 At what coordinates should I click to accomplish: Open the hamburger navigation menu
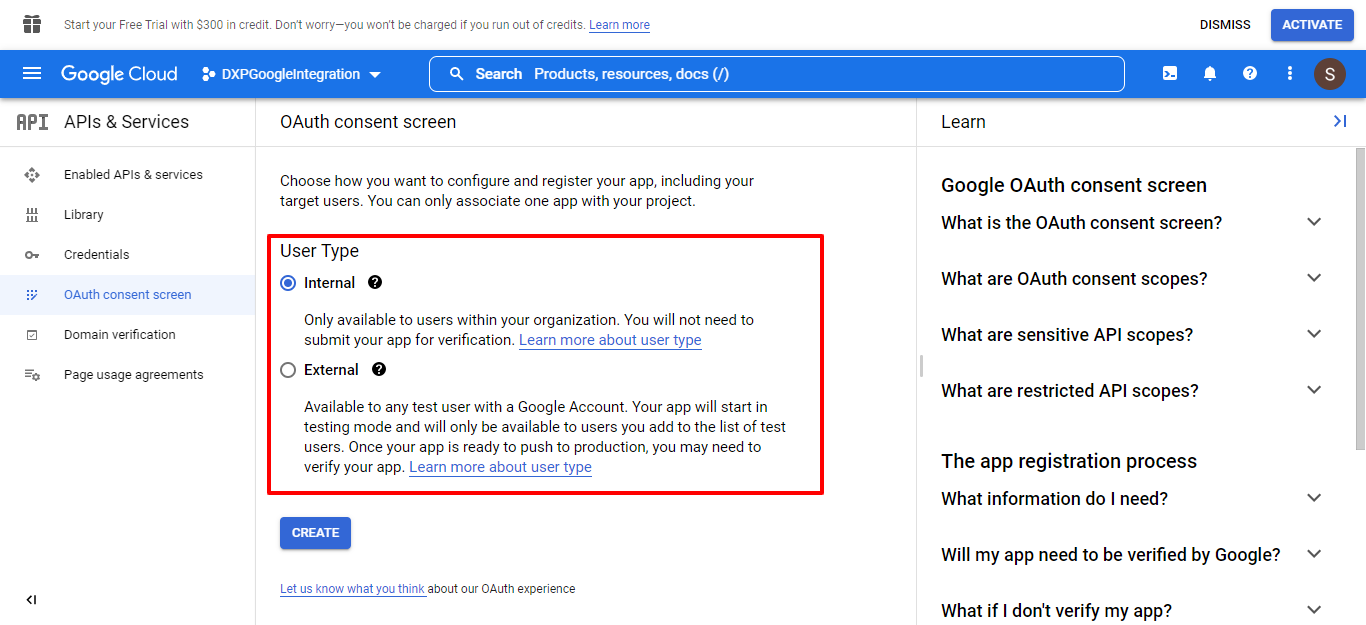(32, 74)
